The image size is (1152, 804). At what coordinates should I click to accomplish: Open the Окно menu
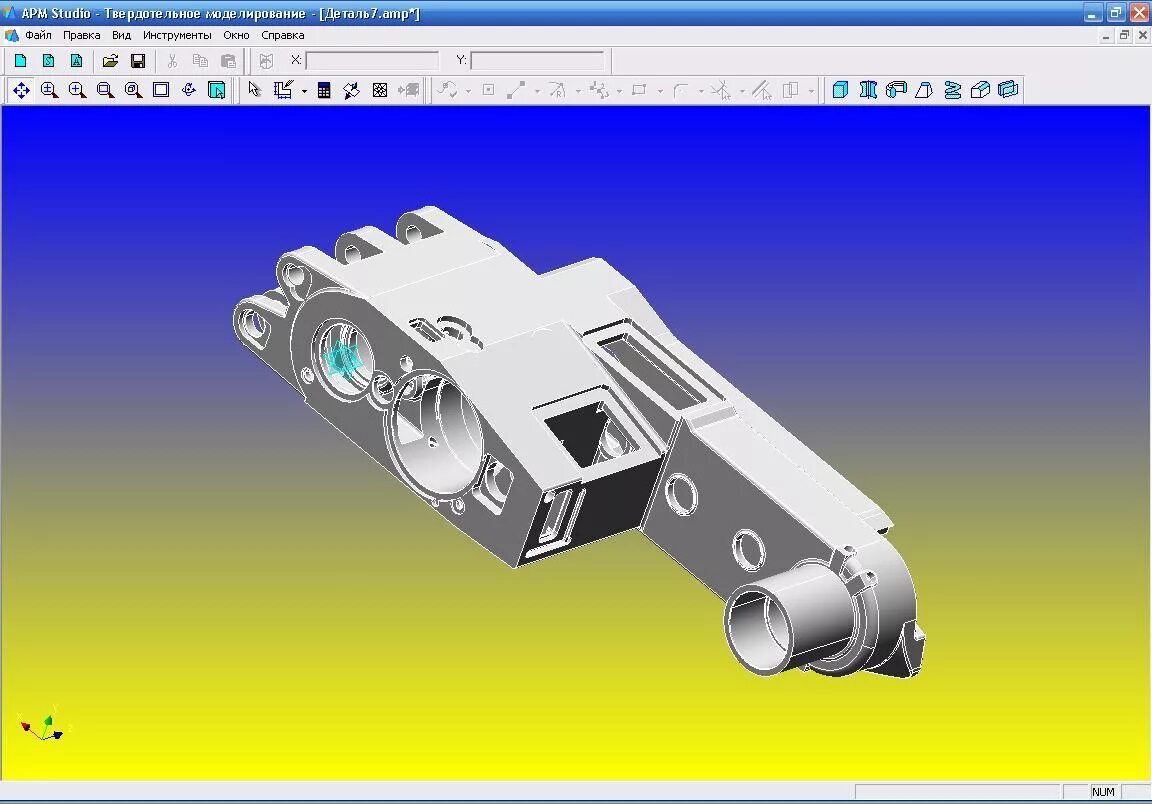tap(237, 35)
